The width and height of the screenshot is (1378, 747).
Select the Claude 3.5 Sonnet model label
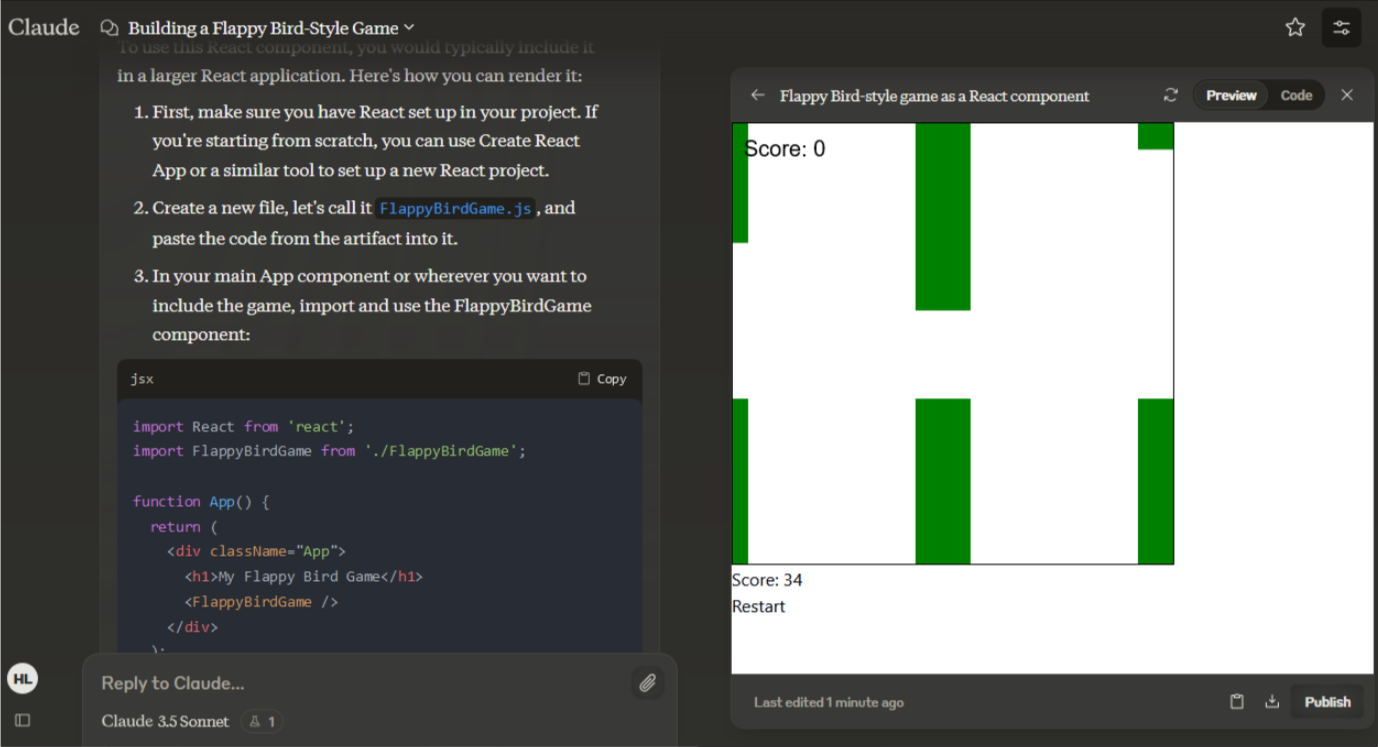(x=165, y=721)
